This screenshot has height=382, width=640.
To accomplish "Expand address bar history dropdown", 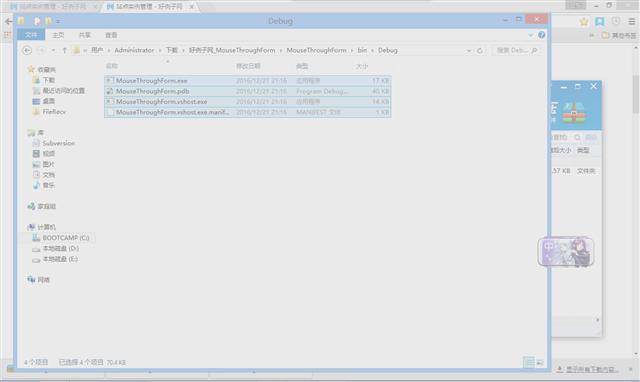I will [x=469, y=51].
